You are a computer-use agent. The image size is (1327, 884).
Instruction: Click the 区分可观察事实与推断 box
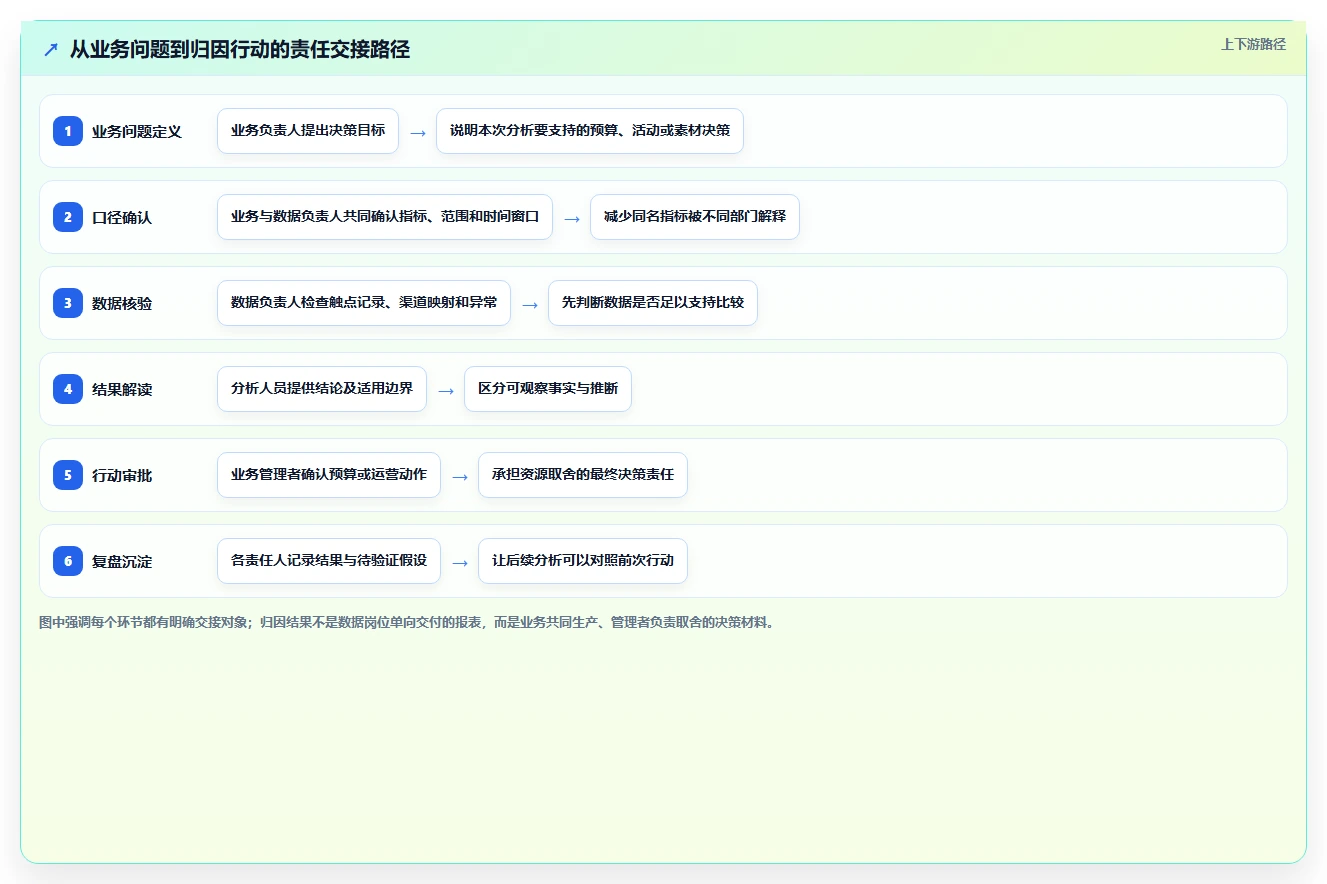click(548, 389)
